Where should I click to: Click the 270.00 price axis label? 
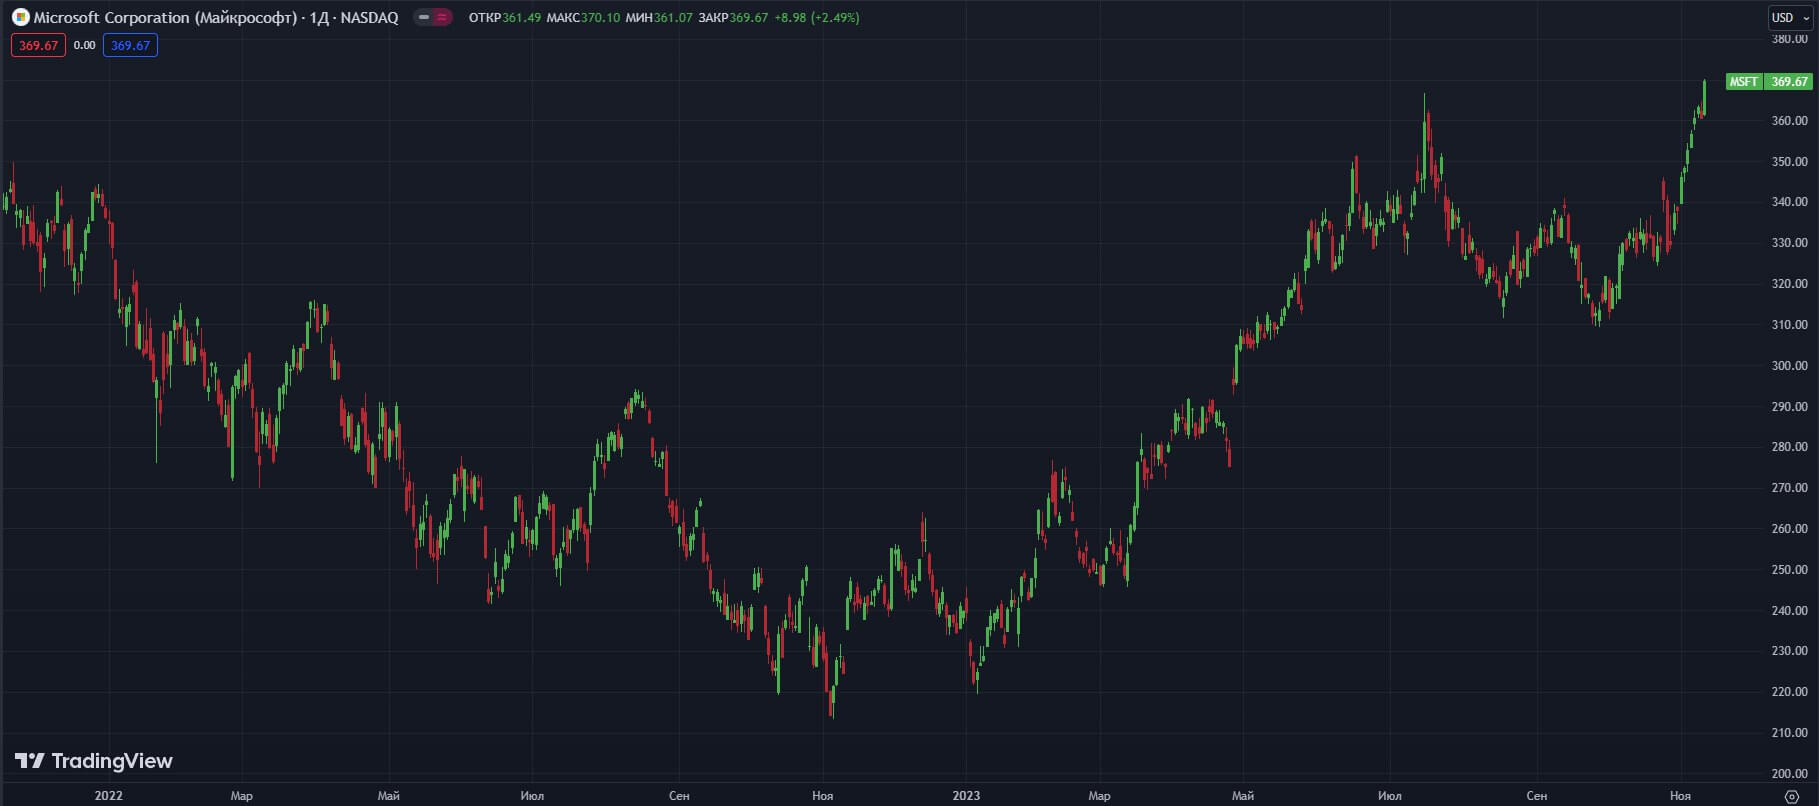click(x=1789, y=487)
